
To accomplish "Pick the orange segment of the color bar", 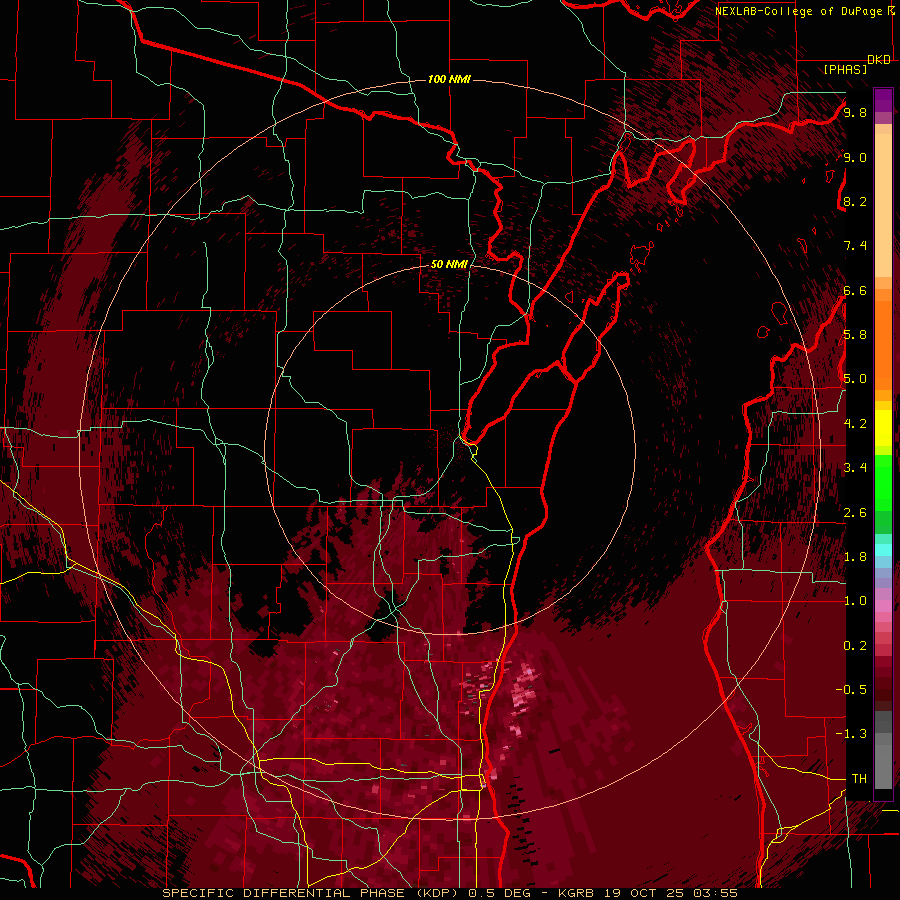I will tap(883, 344).
